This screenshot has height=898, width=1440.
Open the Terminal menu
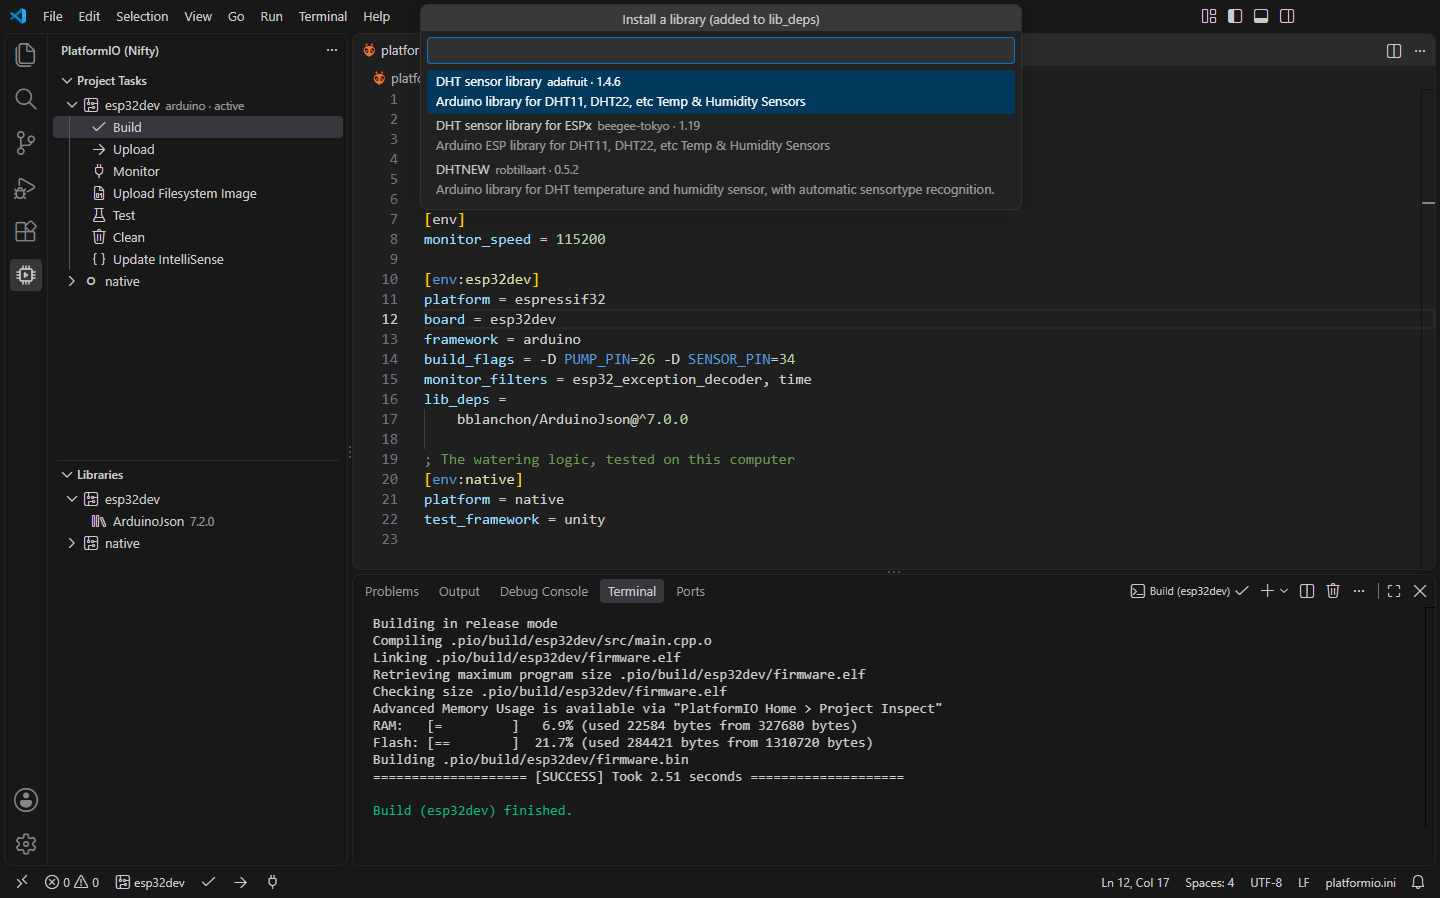pyautogui.click(x=323, y=16)
